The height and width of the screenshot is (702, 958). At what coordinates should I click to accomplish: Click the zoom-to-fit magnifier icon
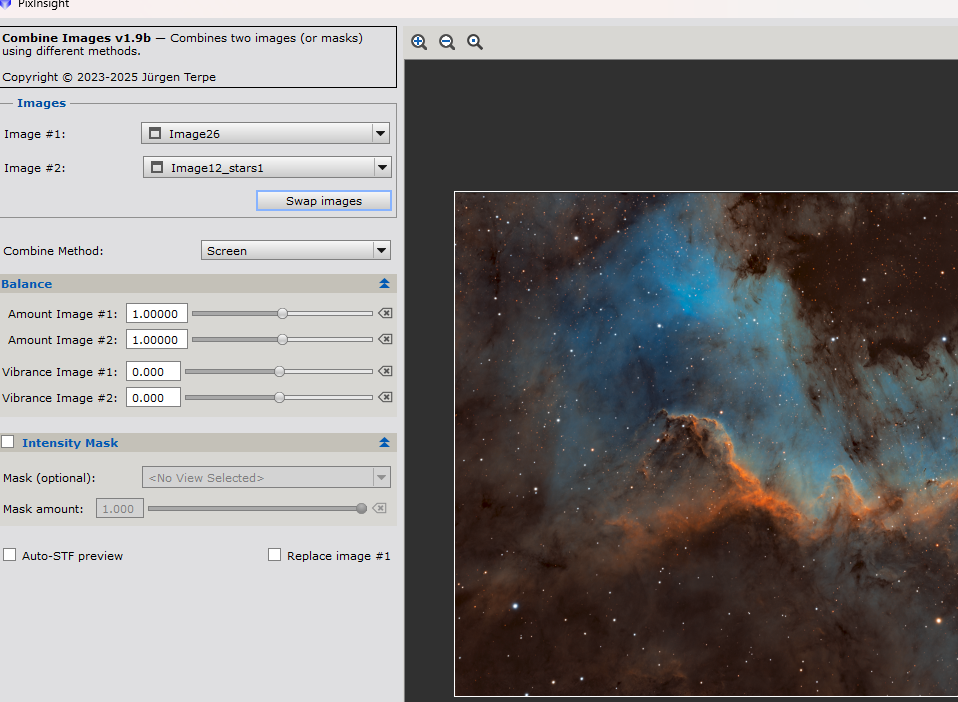tap(475, 42)
